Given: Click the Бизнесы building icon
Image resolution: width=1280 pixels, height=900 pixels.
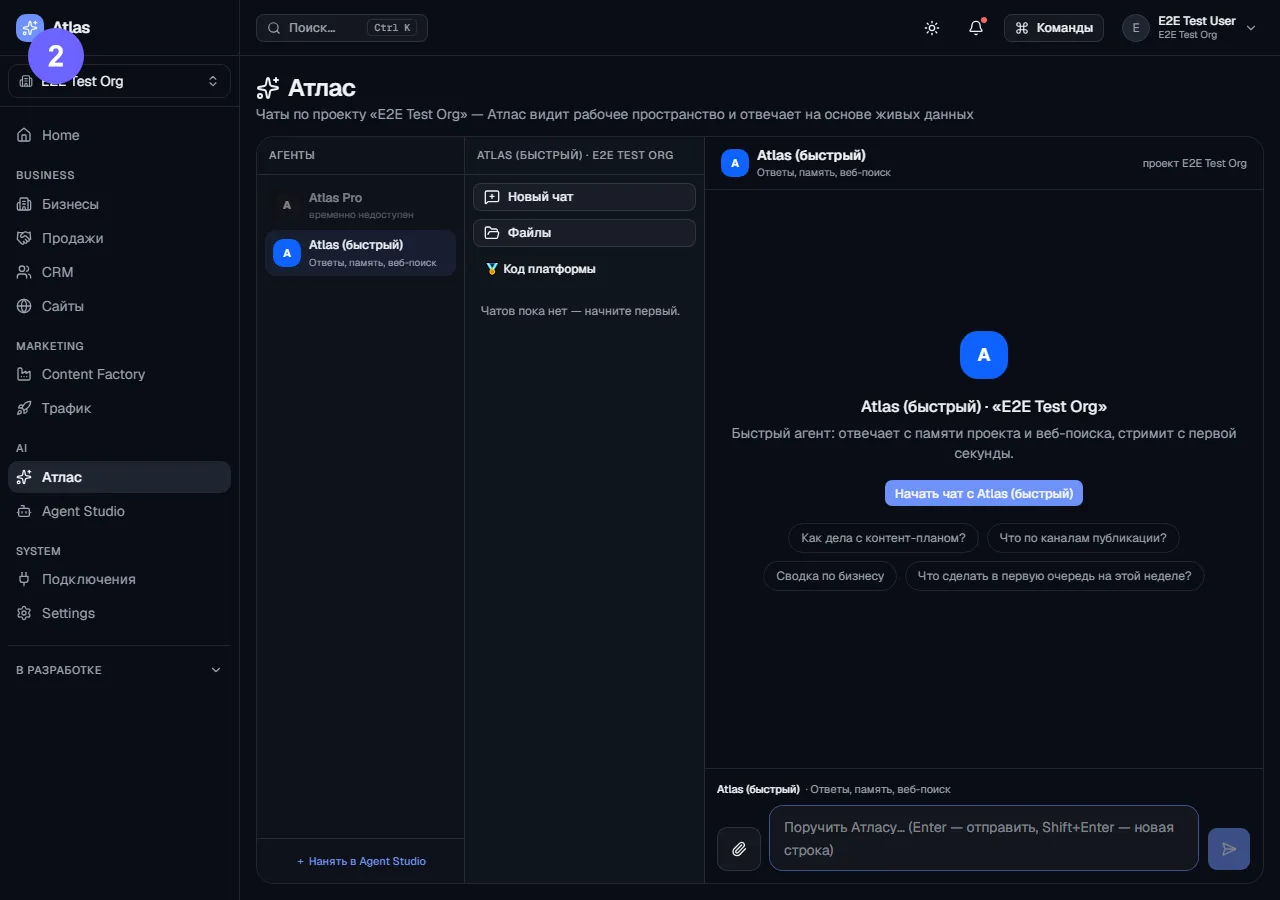Looking at the screenshot, I should click(24, 204).
